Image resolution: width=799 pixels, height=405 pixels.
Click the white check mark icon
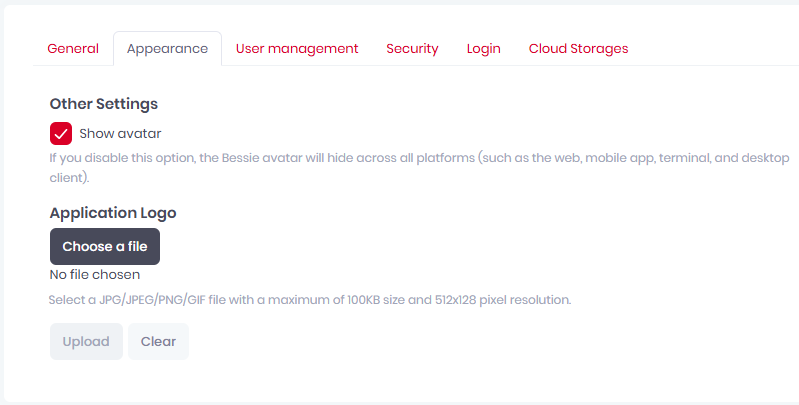[x=61, y=133]
